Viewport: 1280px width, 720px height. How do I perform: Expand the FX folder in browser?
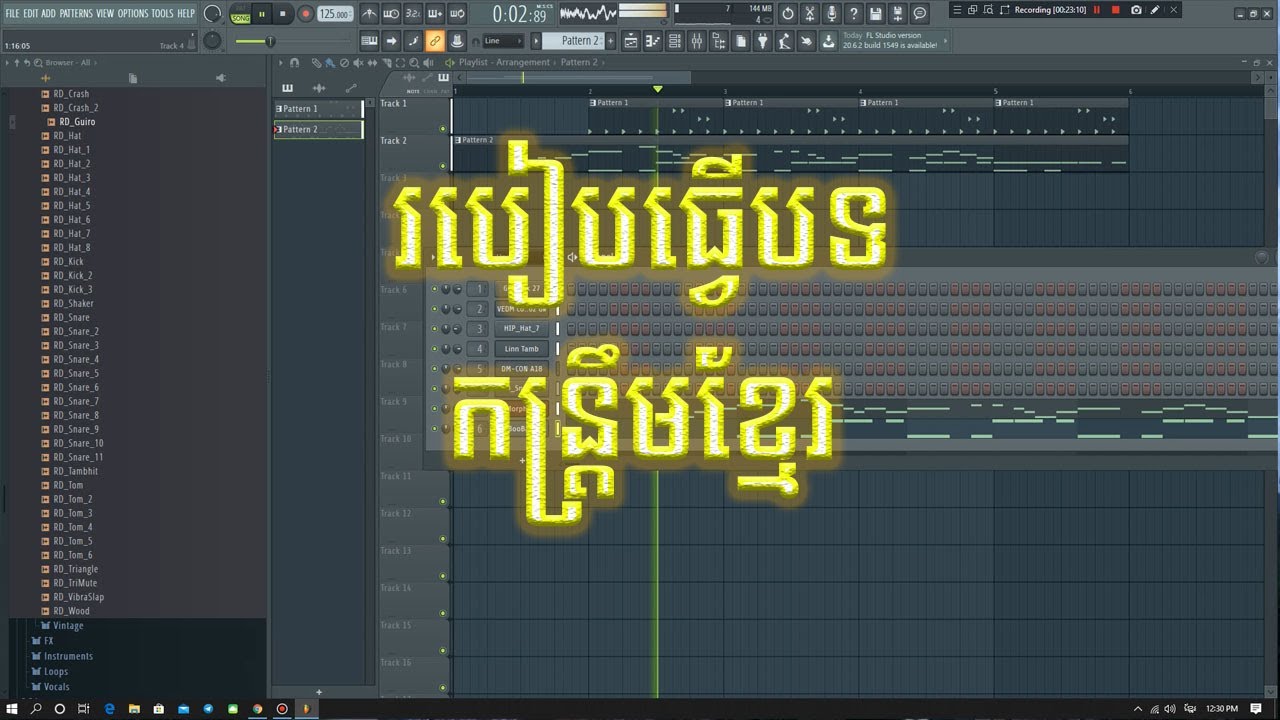click(48, 641)
